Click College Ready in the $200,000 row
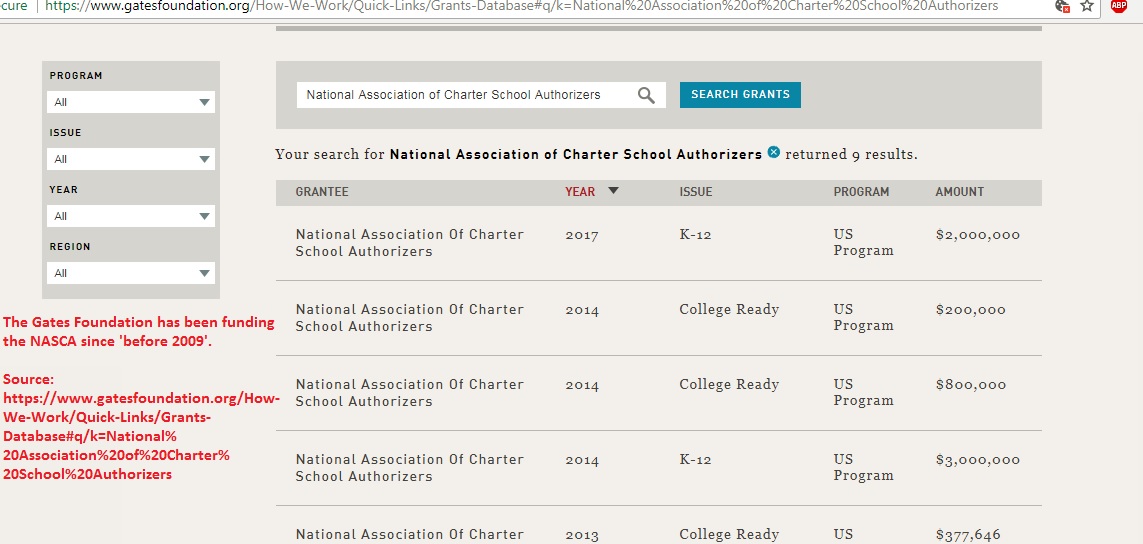 pyautogui.click(x=729, y=310)
